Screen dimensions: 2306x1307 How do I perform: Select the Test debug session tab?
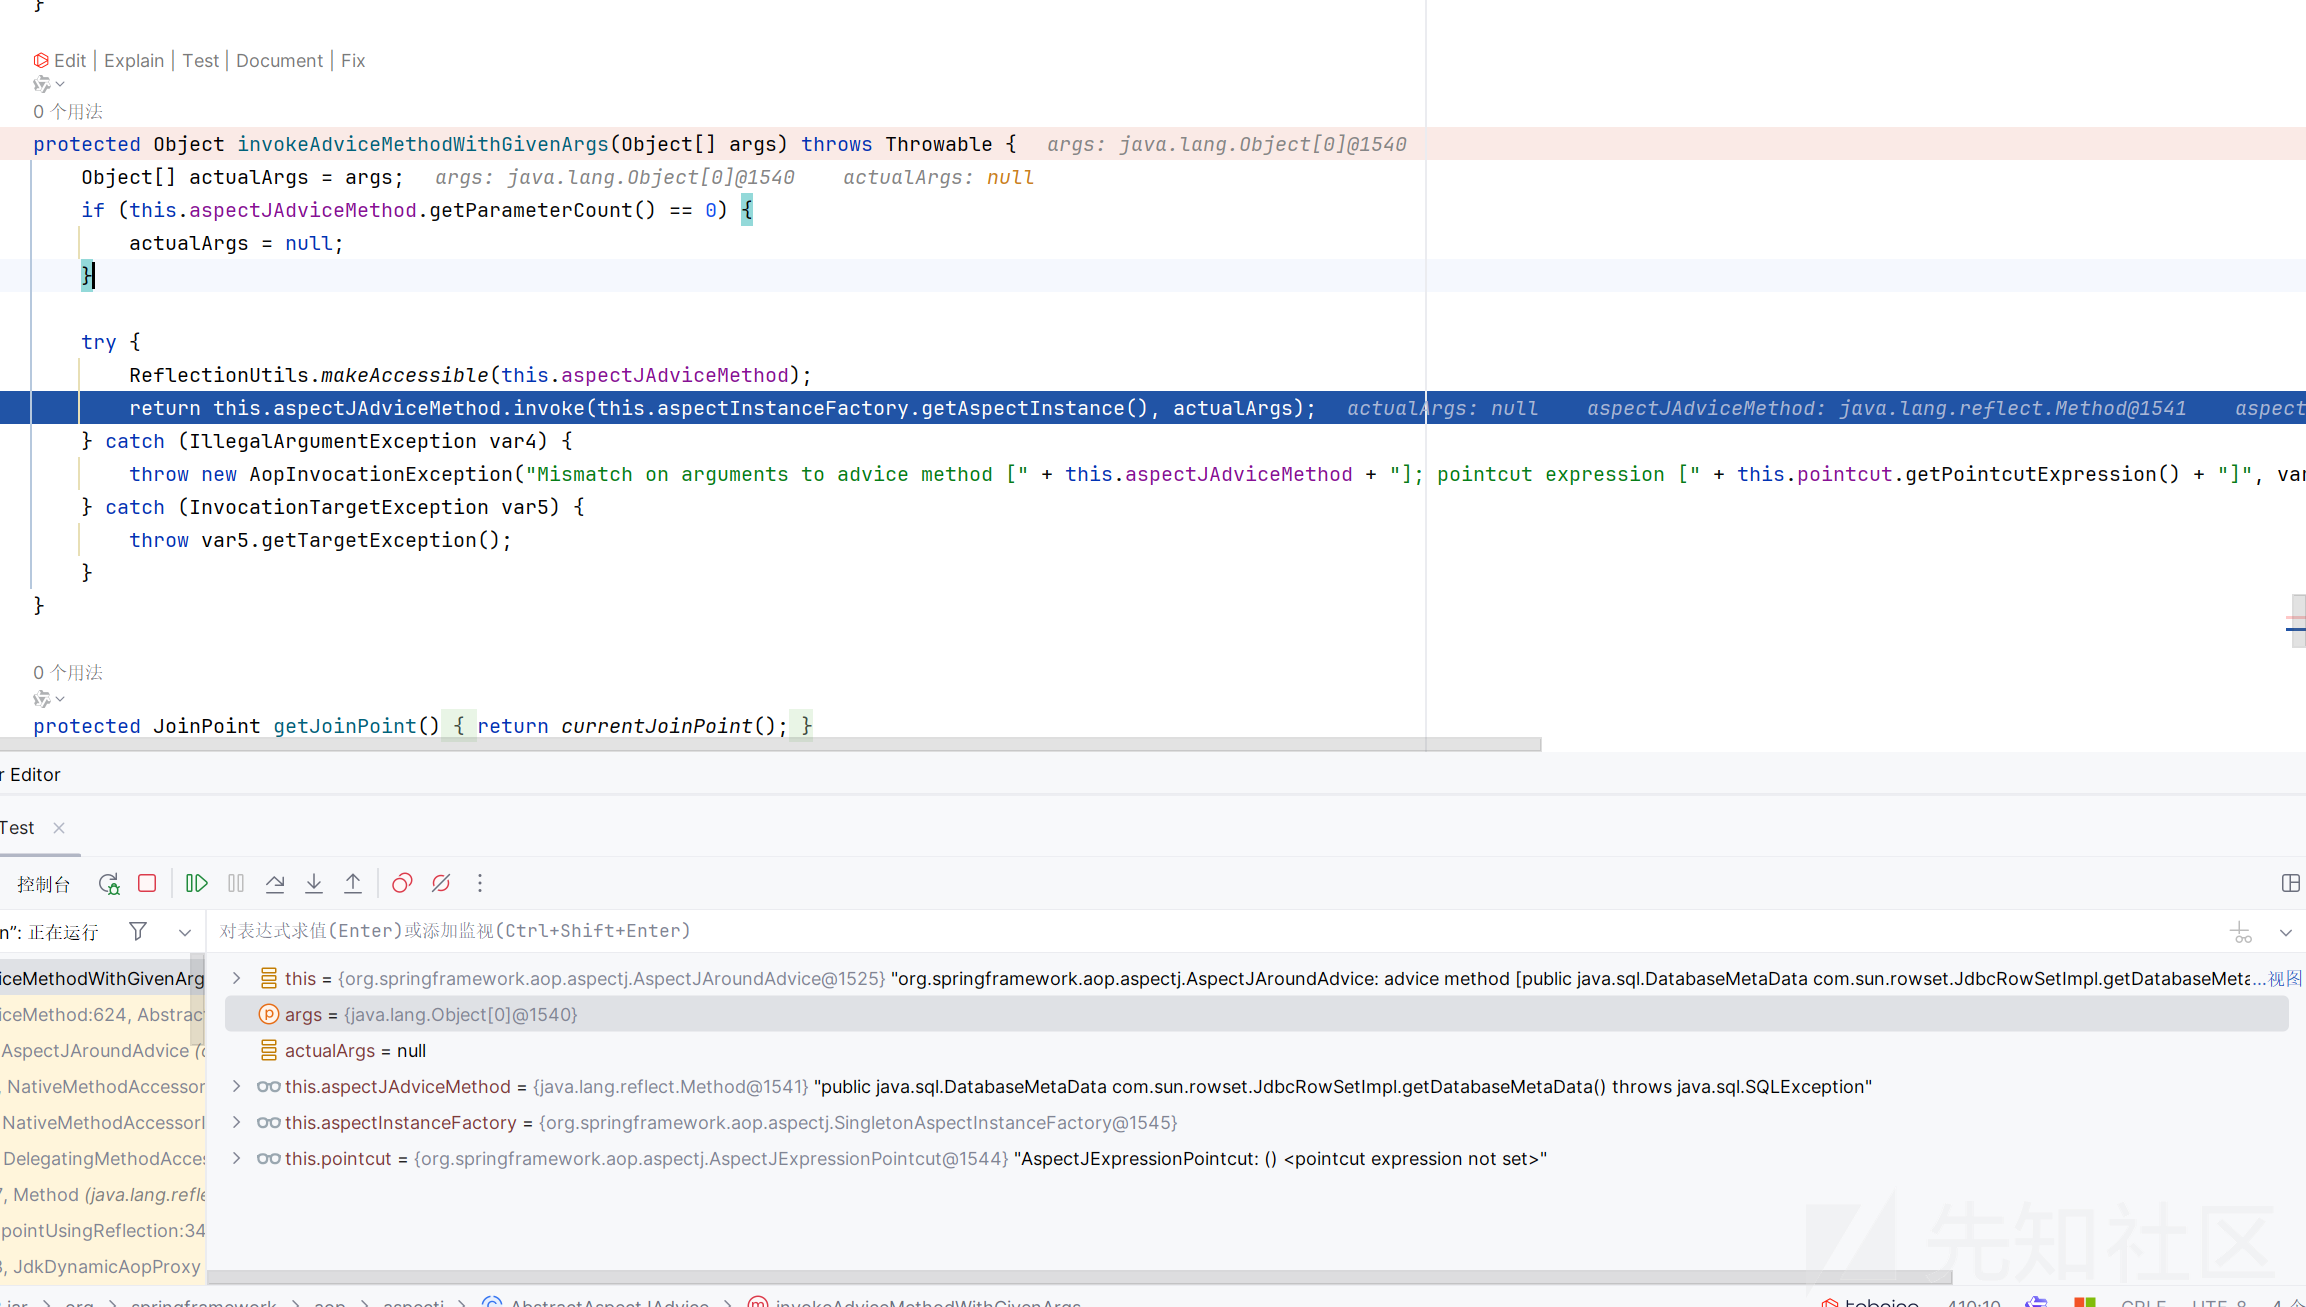click(17, 828)
